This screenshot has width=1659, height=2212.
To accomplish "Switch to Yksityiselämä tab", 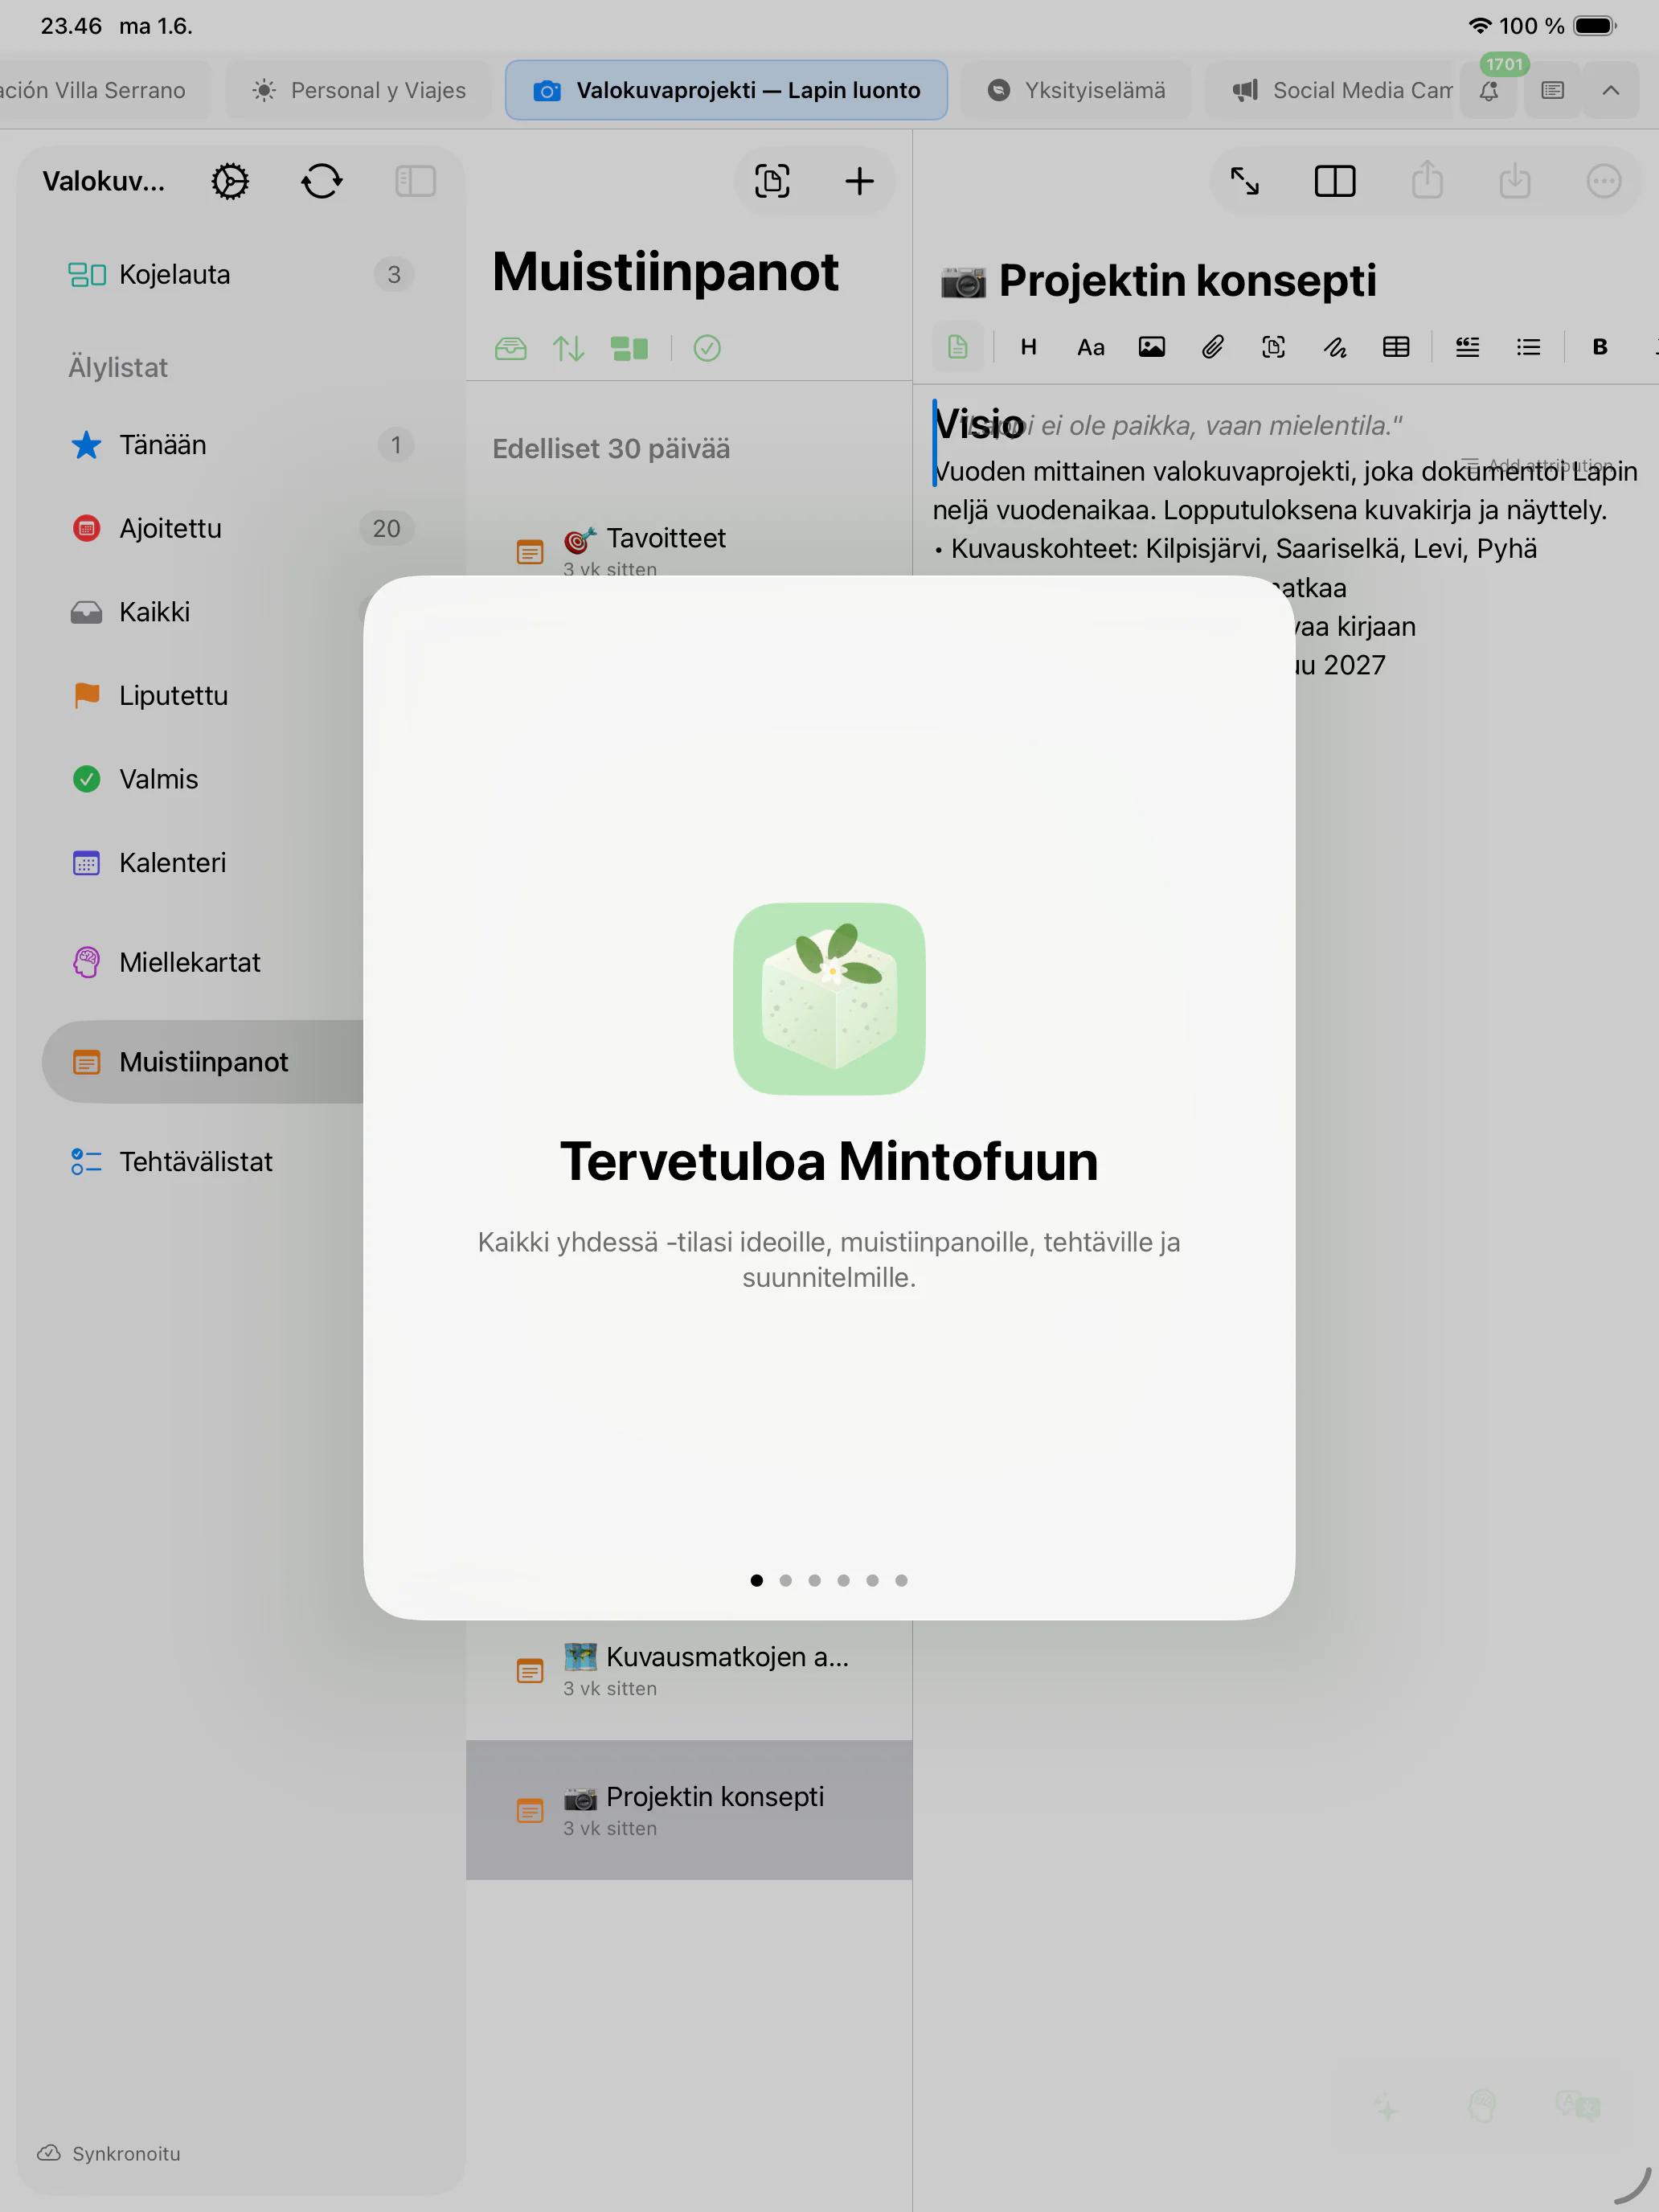I will pos(1077,90).
